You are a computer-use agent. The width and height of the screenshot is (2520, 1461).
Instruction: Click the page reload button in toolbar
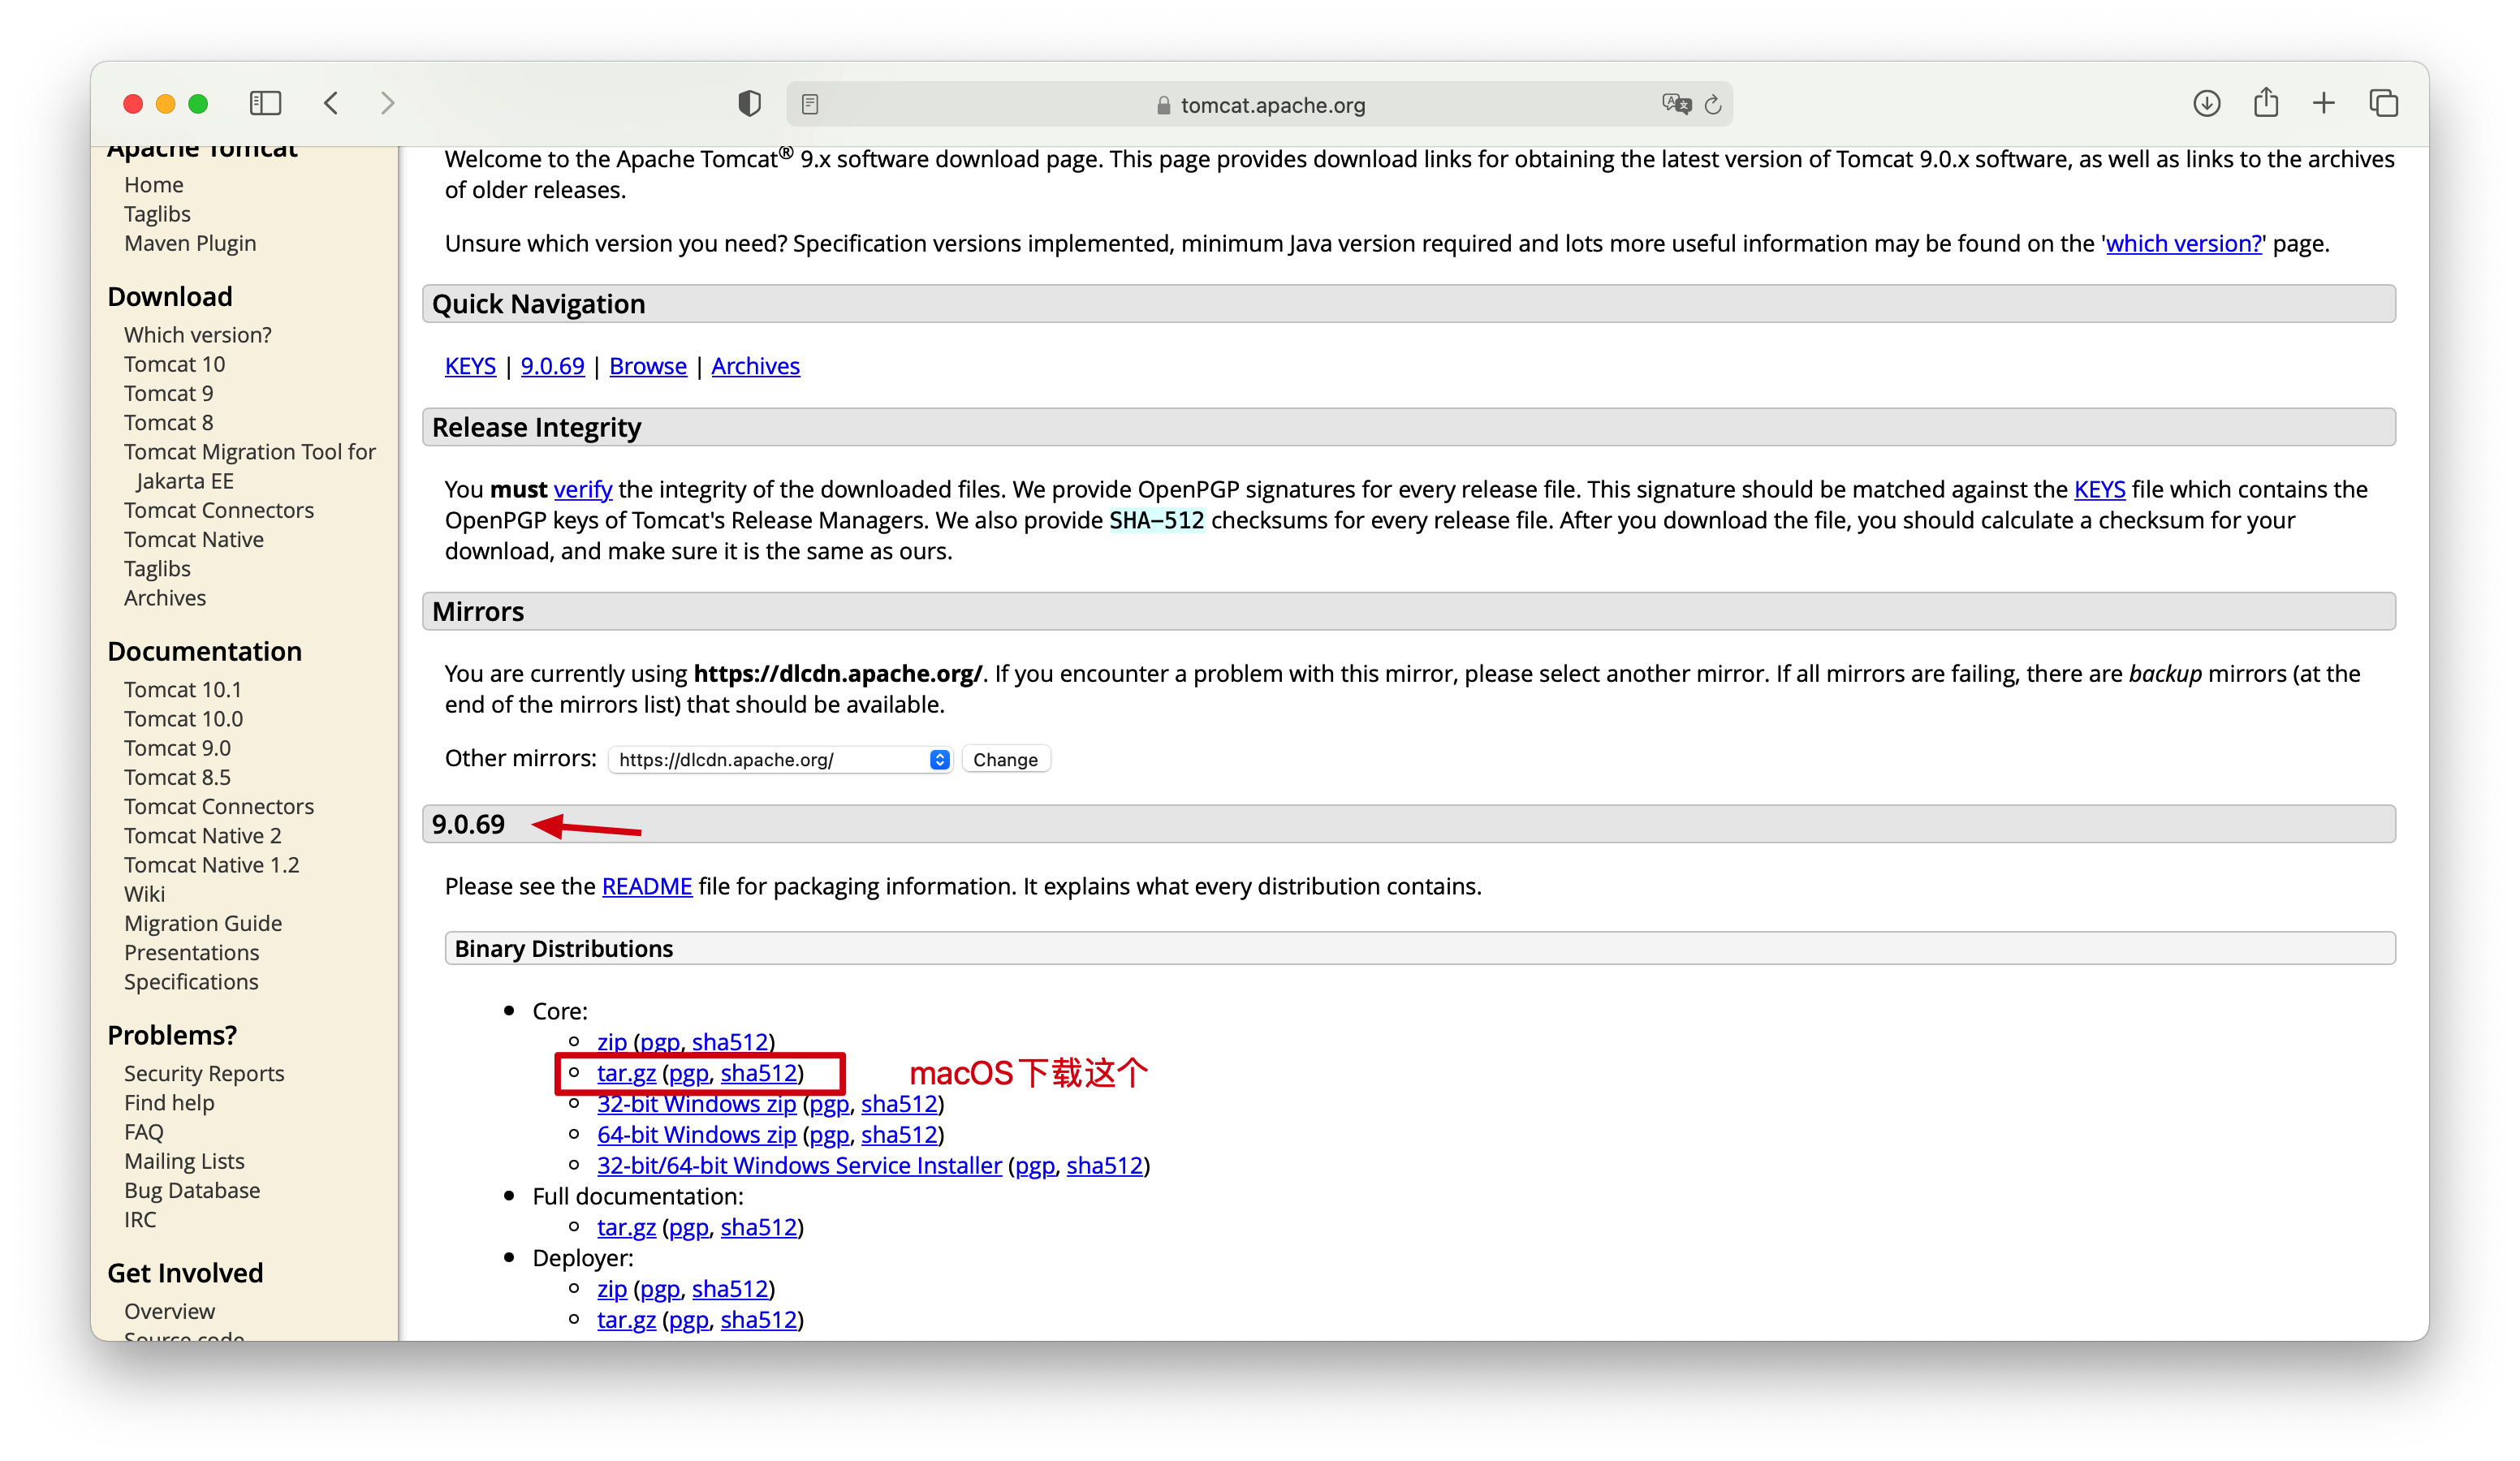(1713, 105)
